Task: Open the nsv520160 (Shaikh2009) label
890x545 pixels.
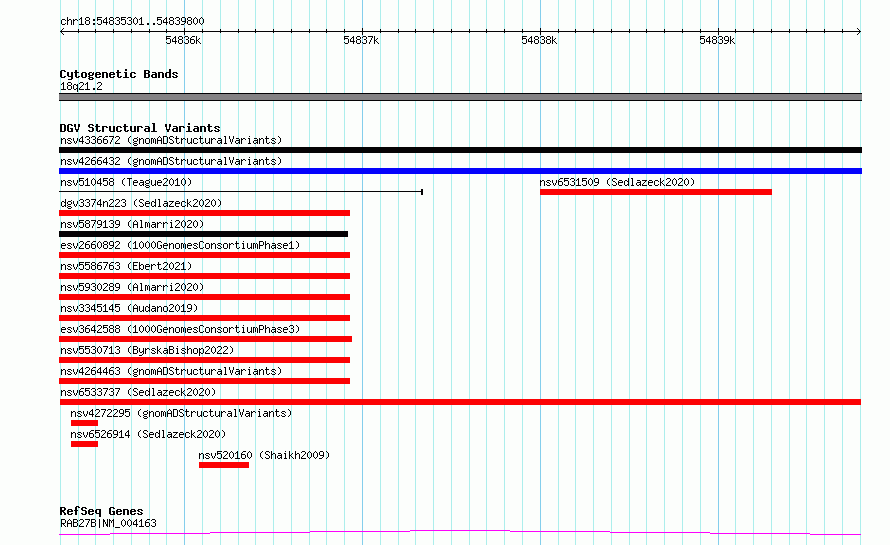Action: [264, 455]
